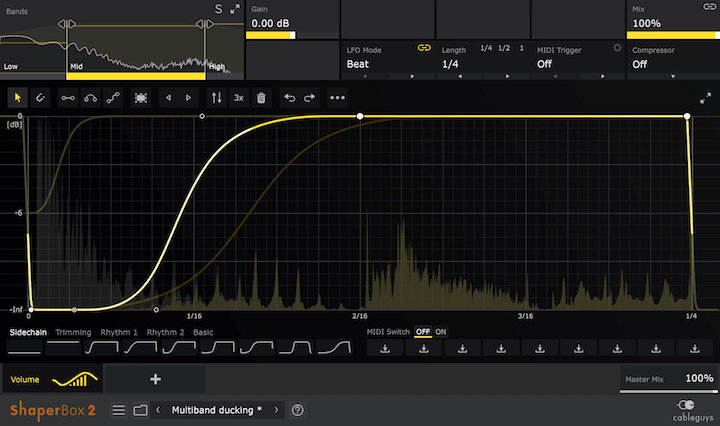Open the hamburger main menu
Screen dimensions: 720x426
(x=119, y=410)
